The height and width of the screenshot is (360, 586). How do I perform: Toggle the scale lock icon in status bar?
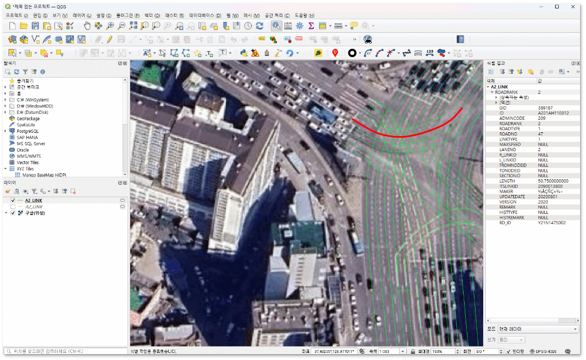[413, 352]
